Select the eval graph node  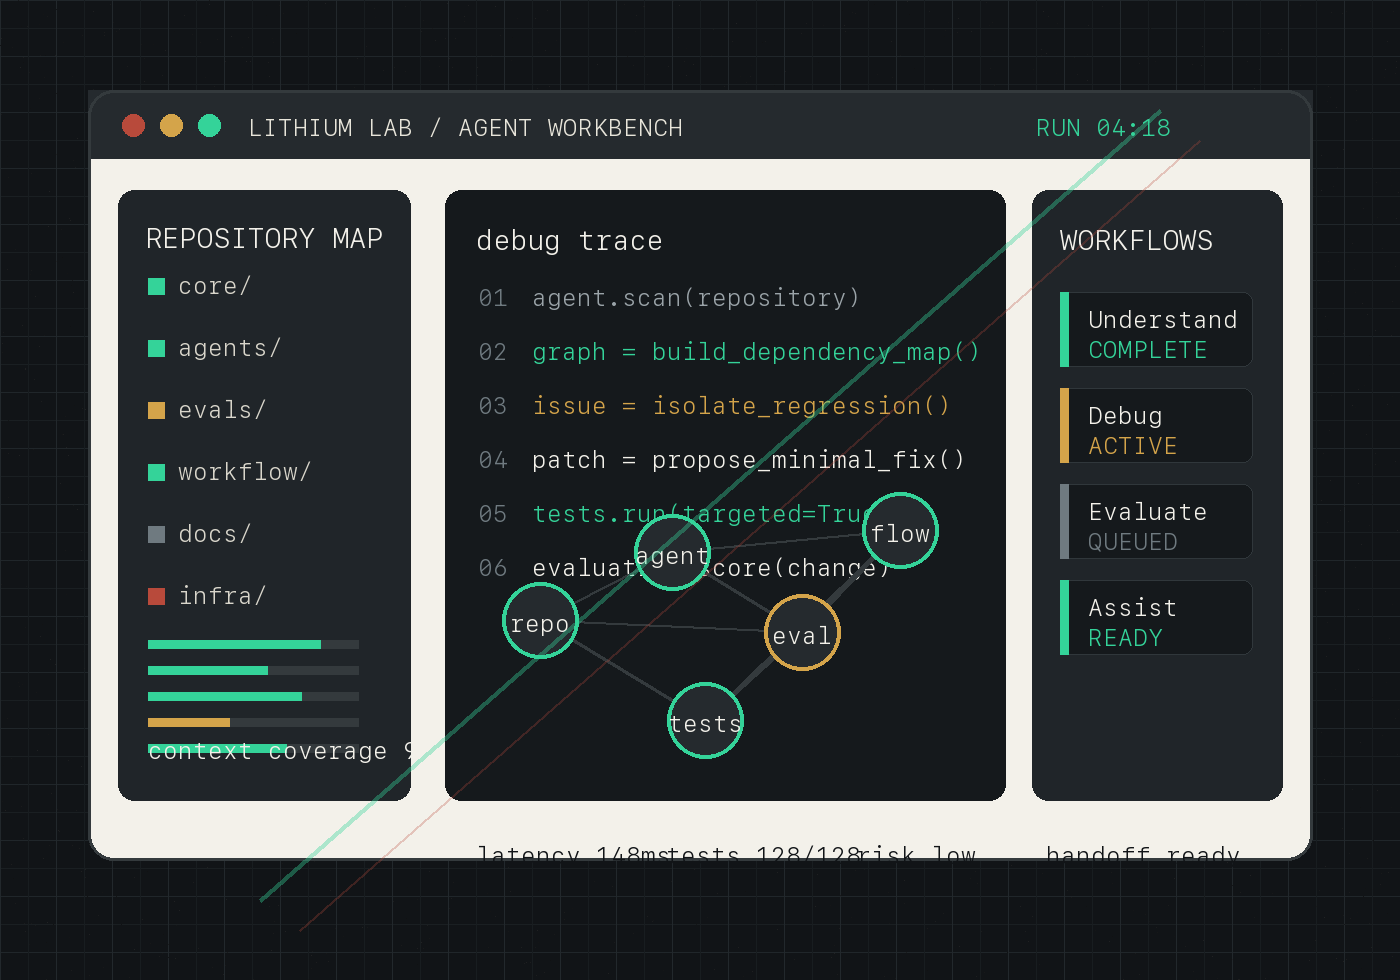(802, 633)
